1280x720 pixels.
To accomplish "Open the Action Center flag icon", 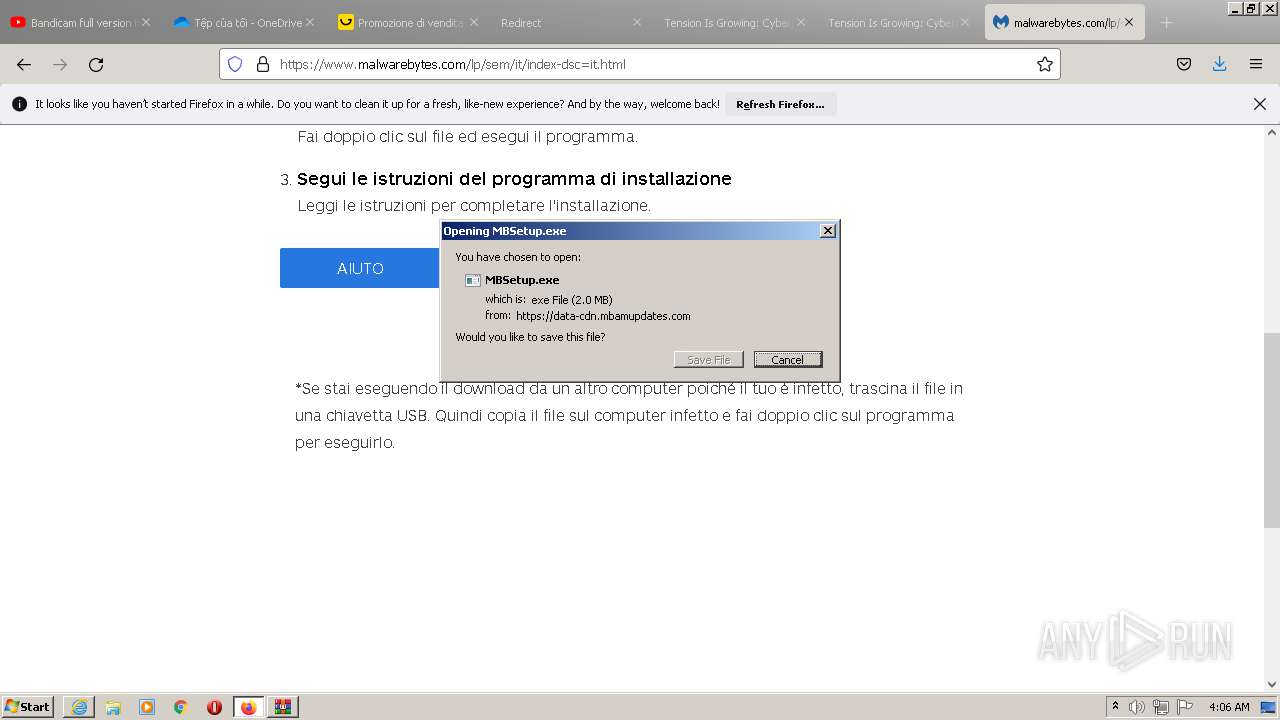I will tap(1185, 707).
